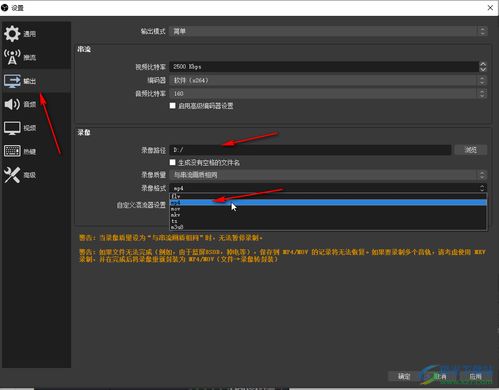The height and width of the screenshot is (390, 499).
Task: Open the audio bitrate 160 dropdown
Action: click(x=328, y=94)
